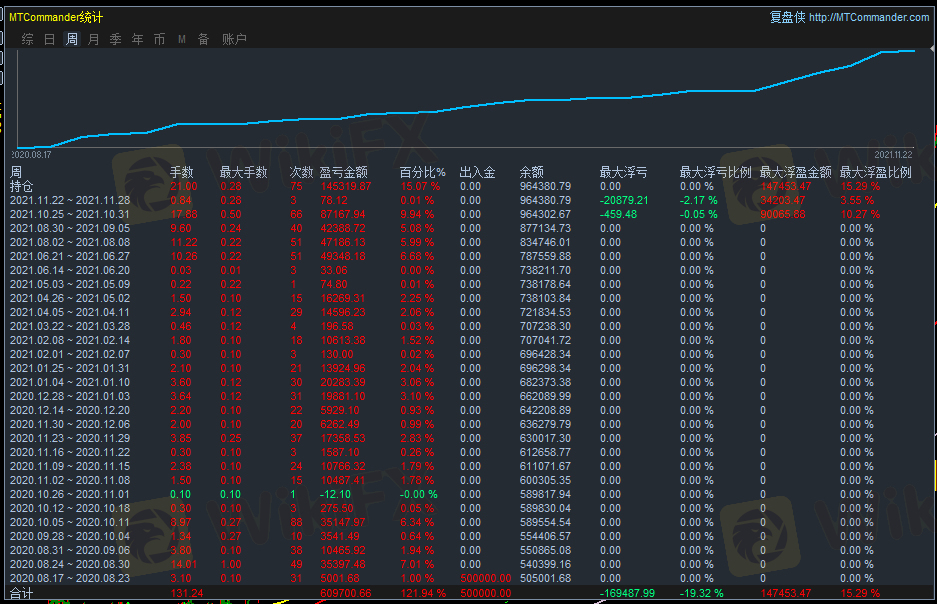The width and height of the screenshot is (937, 604).
Task: Click the 最大浮亏 column header
Action: (x=623, y=172)
